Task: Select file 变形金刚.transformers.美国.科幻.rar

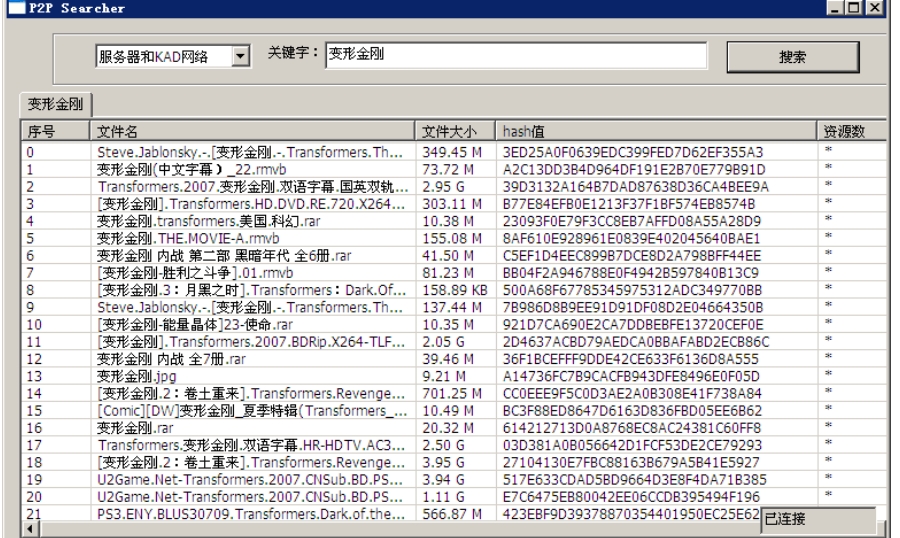Action: [209, 221]
